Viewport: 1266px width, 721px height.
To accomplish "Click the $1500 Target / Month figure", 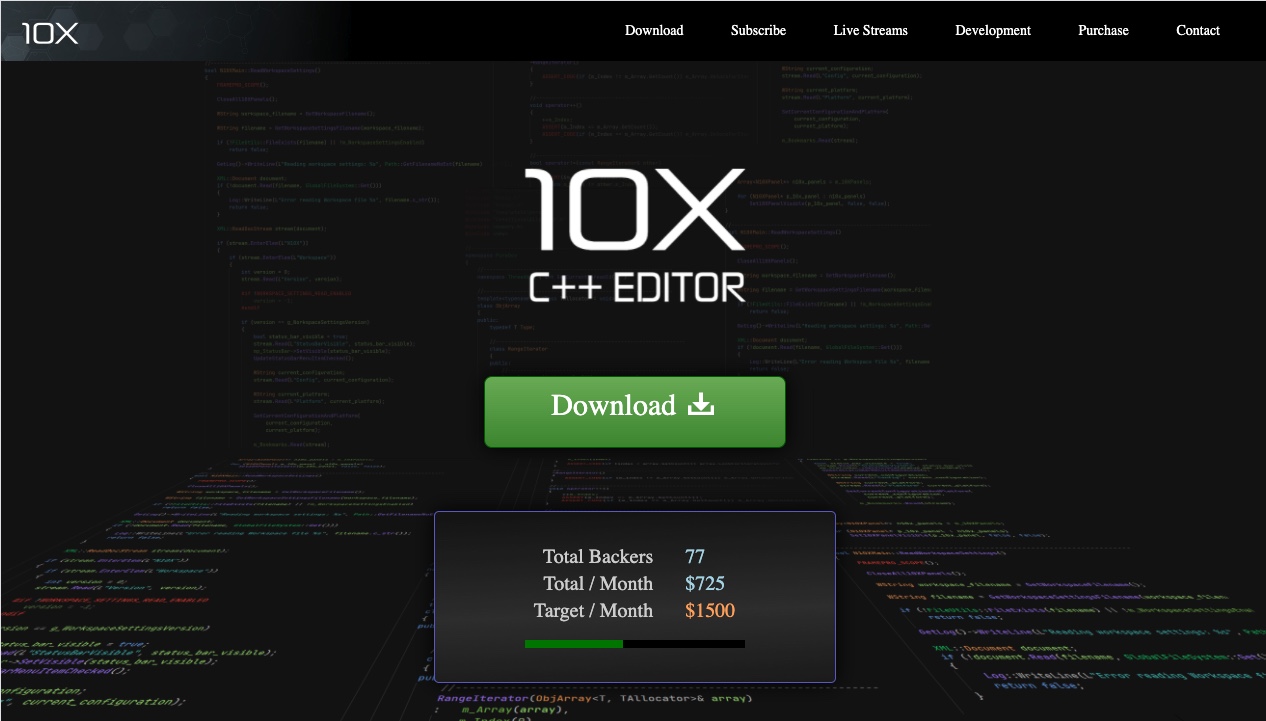I will tap(709, 610).
